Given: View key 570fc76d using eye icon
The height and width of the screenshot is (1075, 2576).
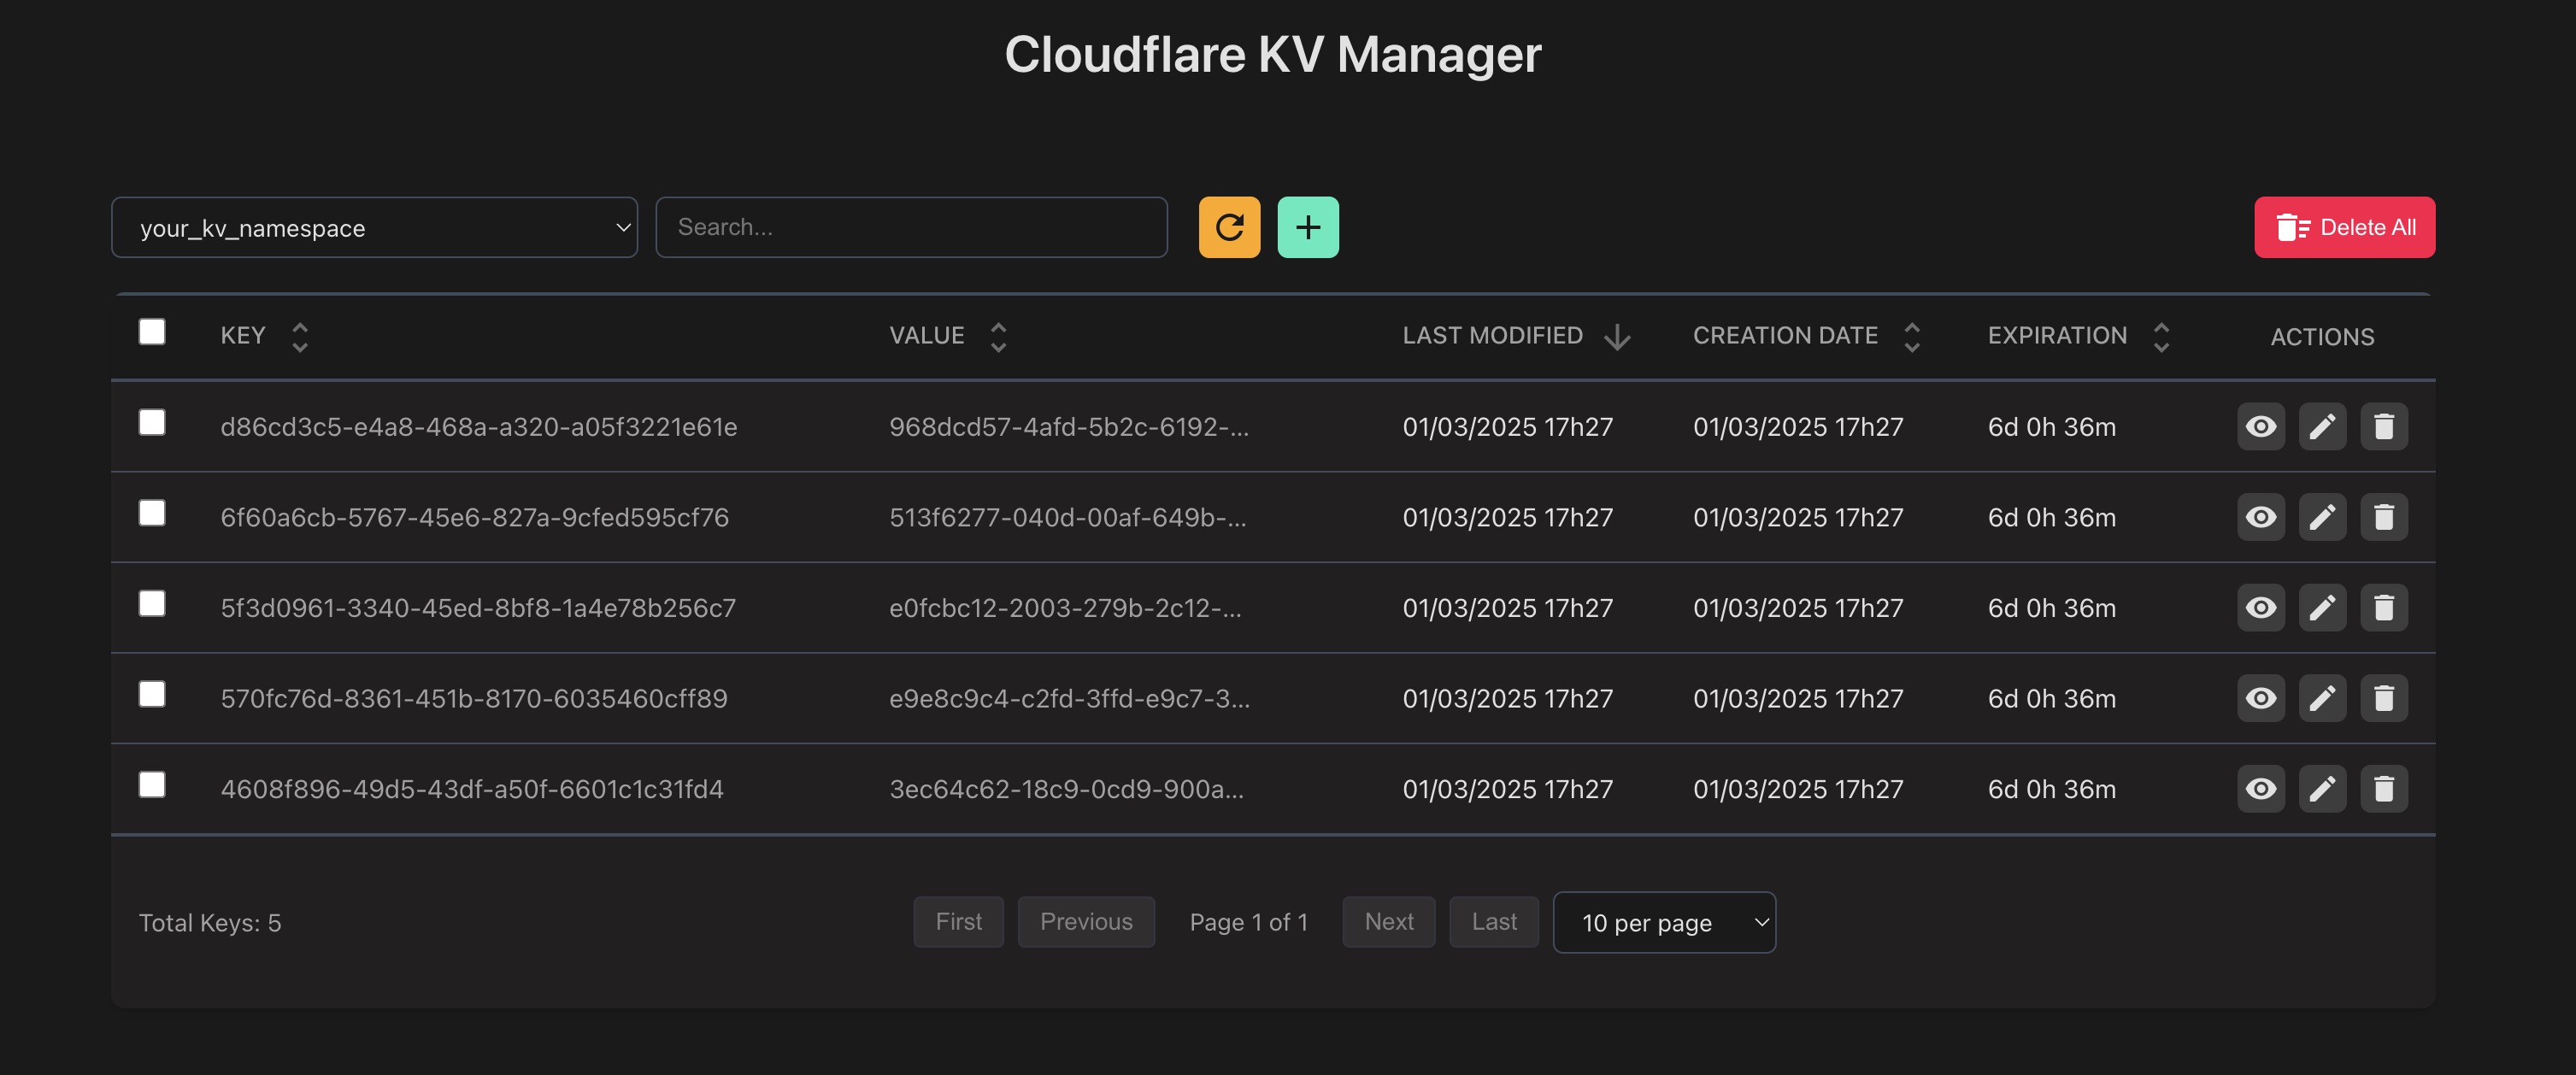Looking at the screenshot, I should pos(2260,698).
